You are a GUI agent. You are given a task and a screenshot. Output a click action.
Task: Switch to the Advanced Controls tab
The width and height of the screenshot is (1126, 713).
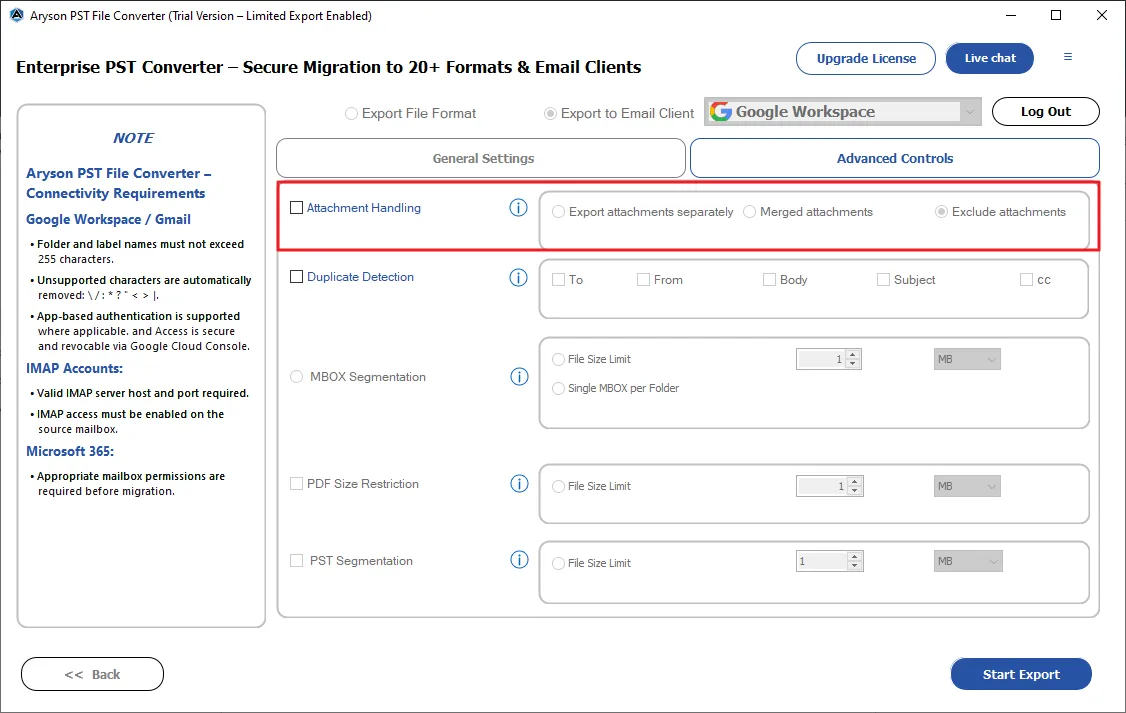coord(895,158)
